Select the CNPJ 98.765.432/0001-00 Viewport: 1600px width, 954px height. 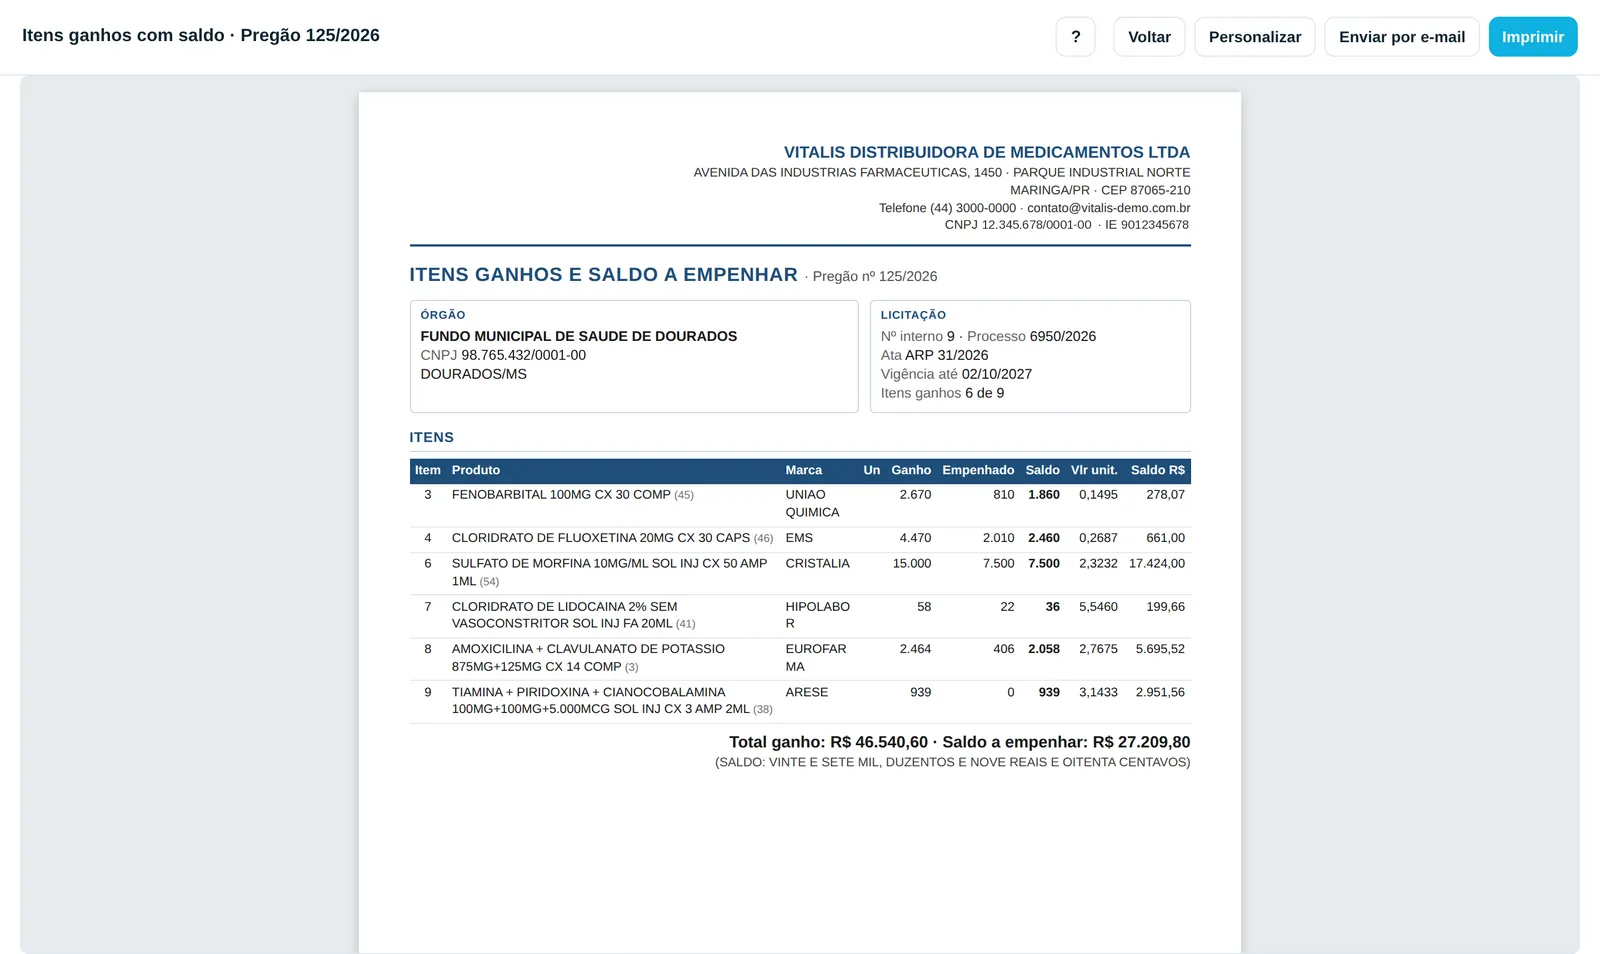coord(524,355)
